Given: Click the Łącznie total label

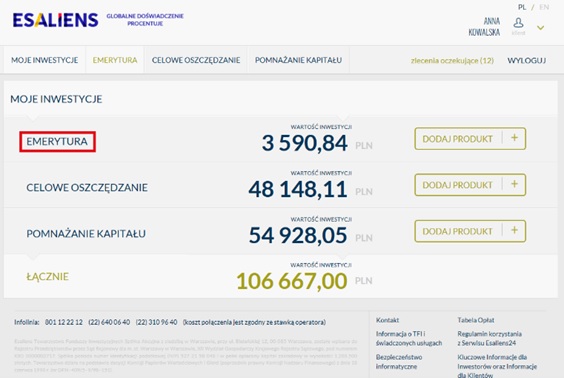Looking at the screenshot, I should point(47,276).
